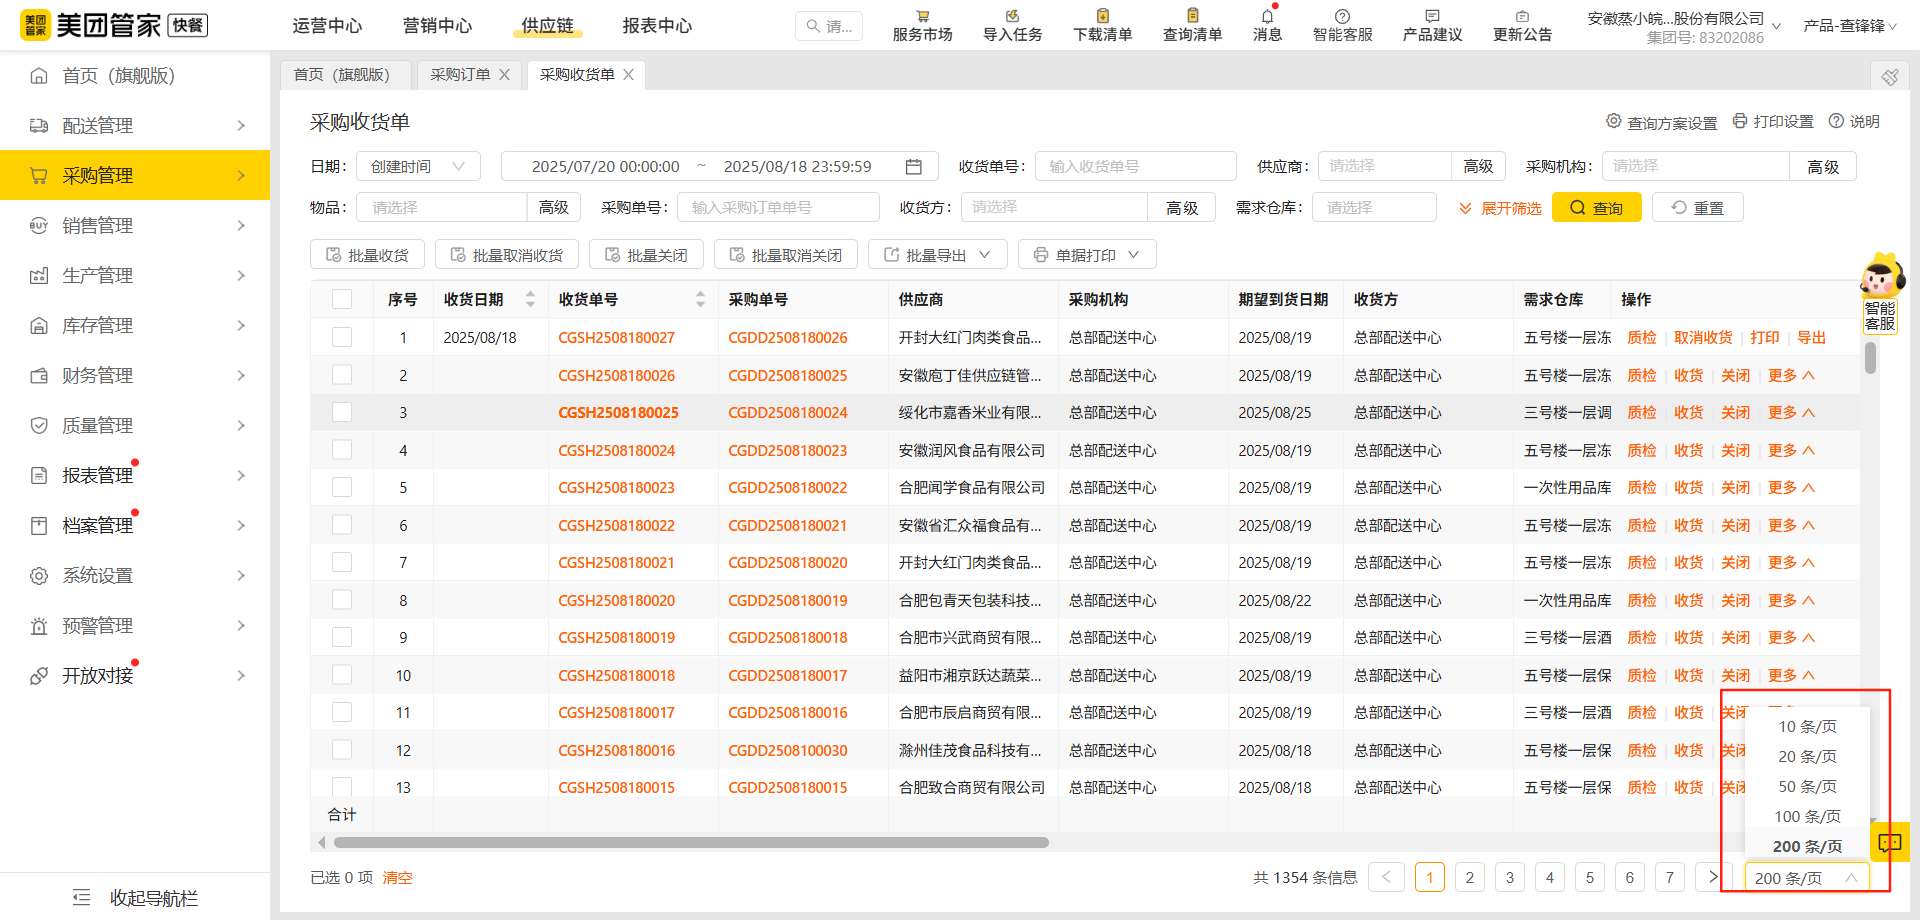Viewport: 1920px width, 920px height.
Task: Select 50 条/页 page size option
Action: point(1806,786)
